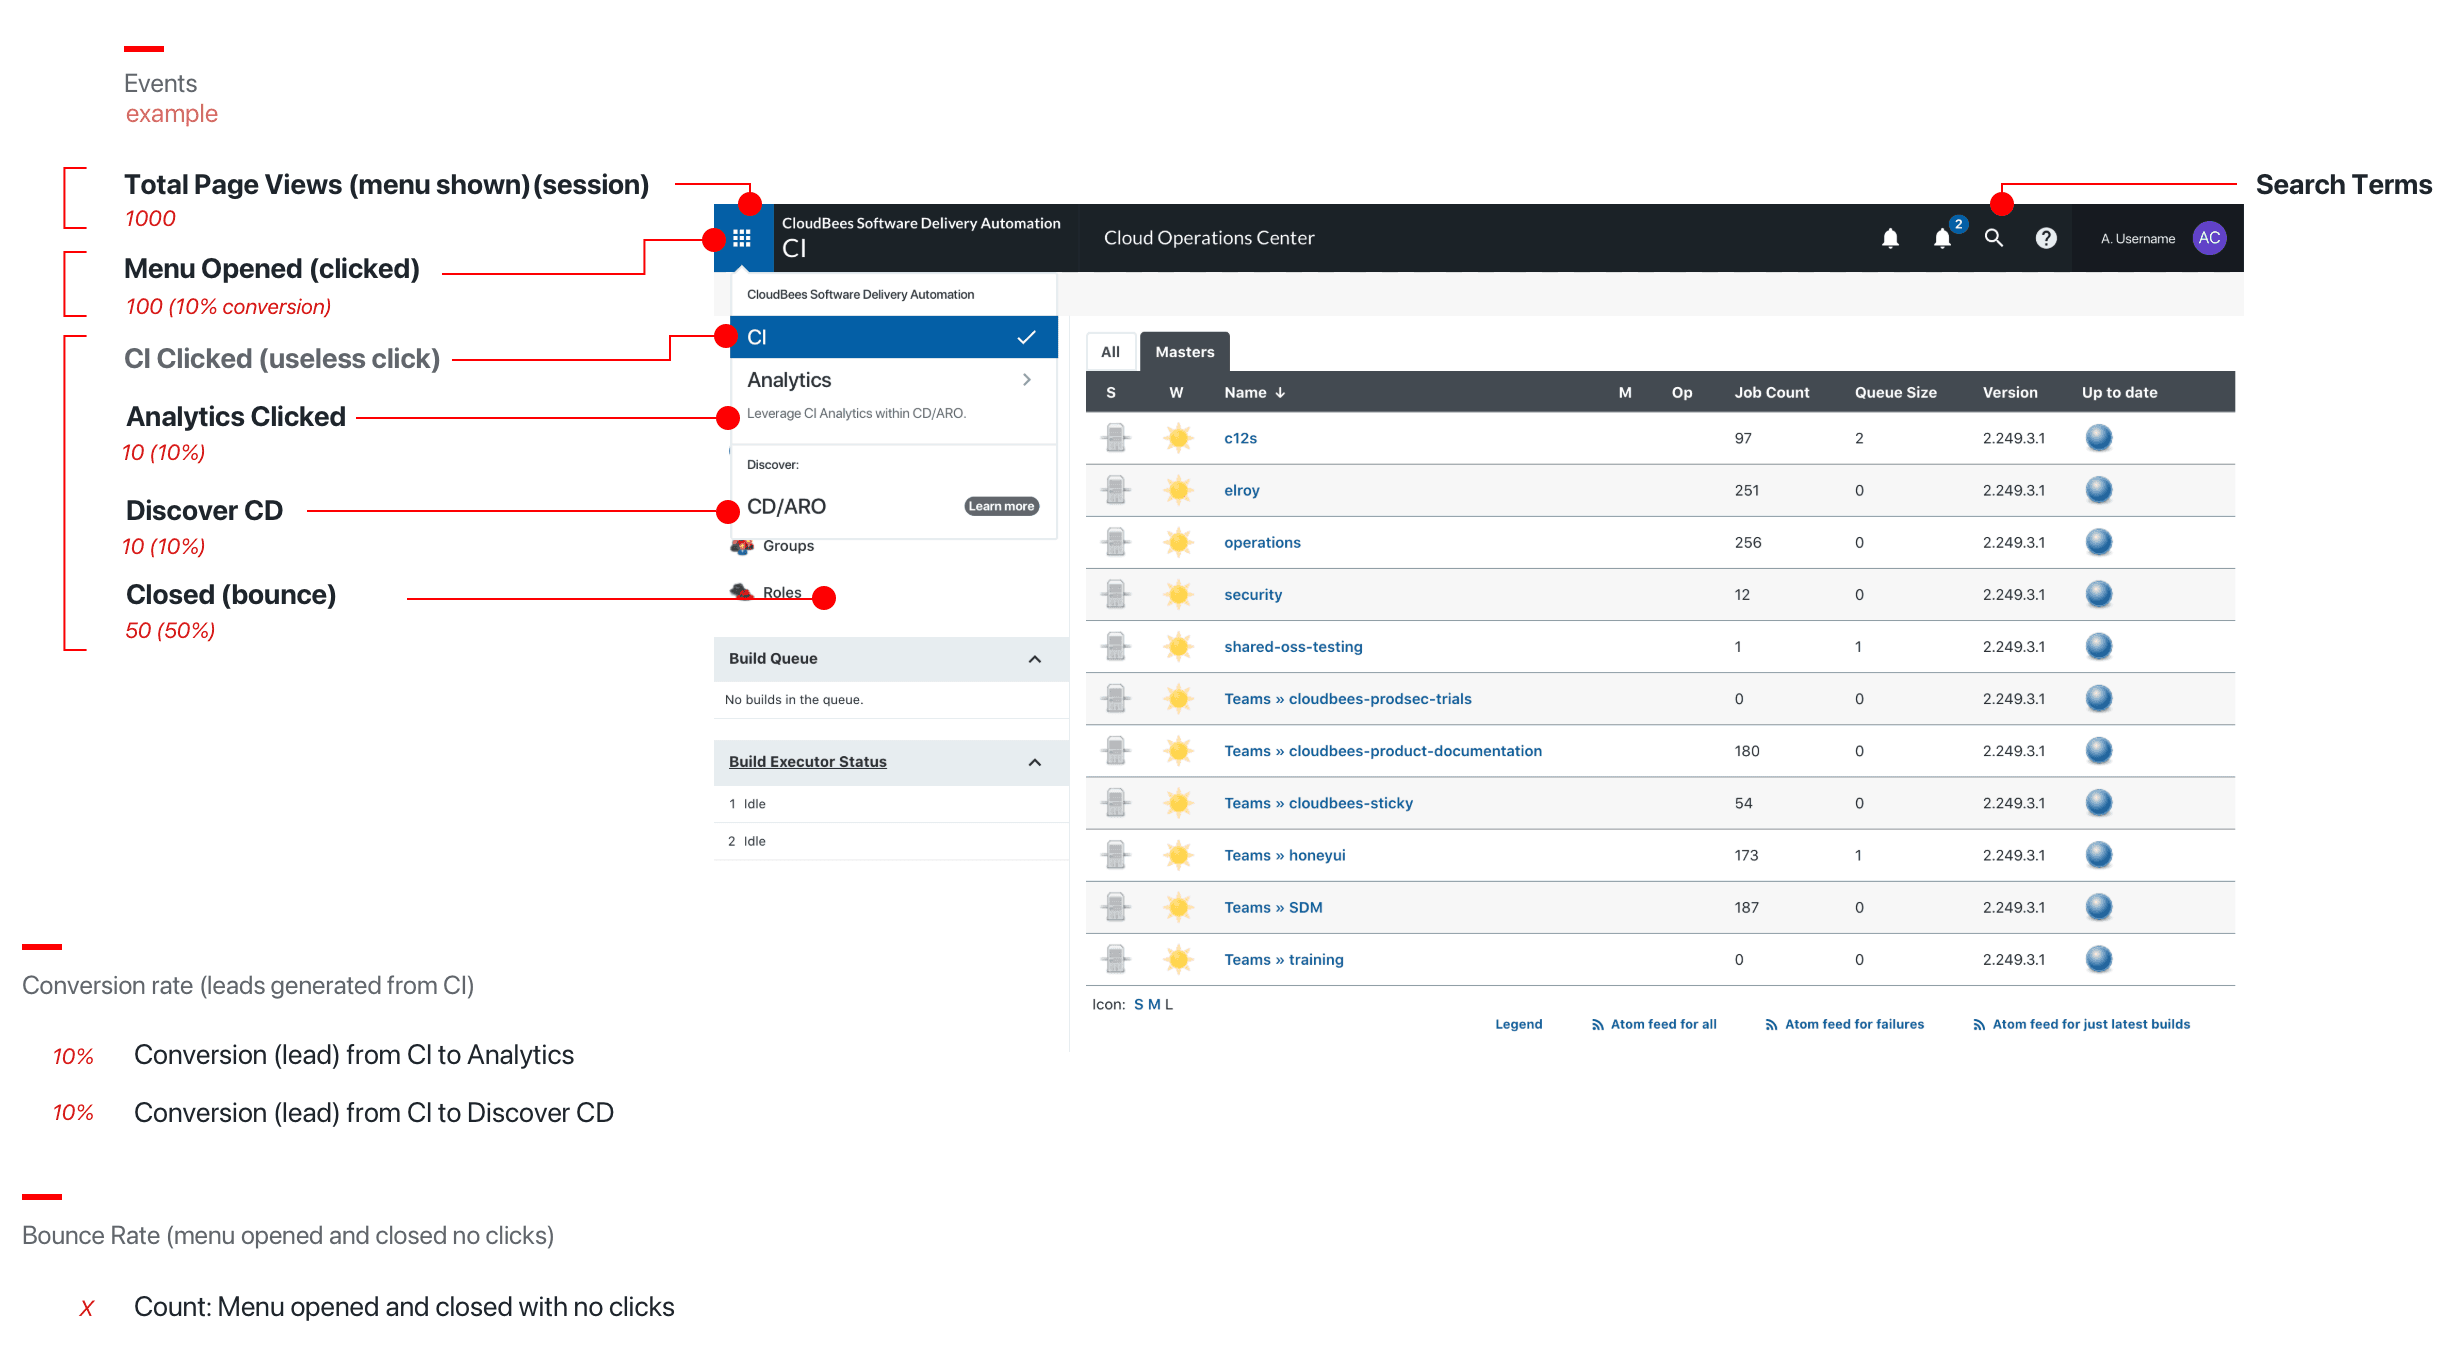The height and width of the screenshot is (1360, 2452).
Task: Select icon size S
Action: click(1139, 1004)
